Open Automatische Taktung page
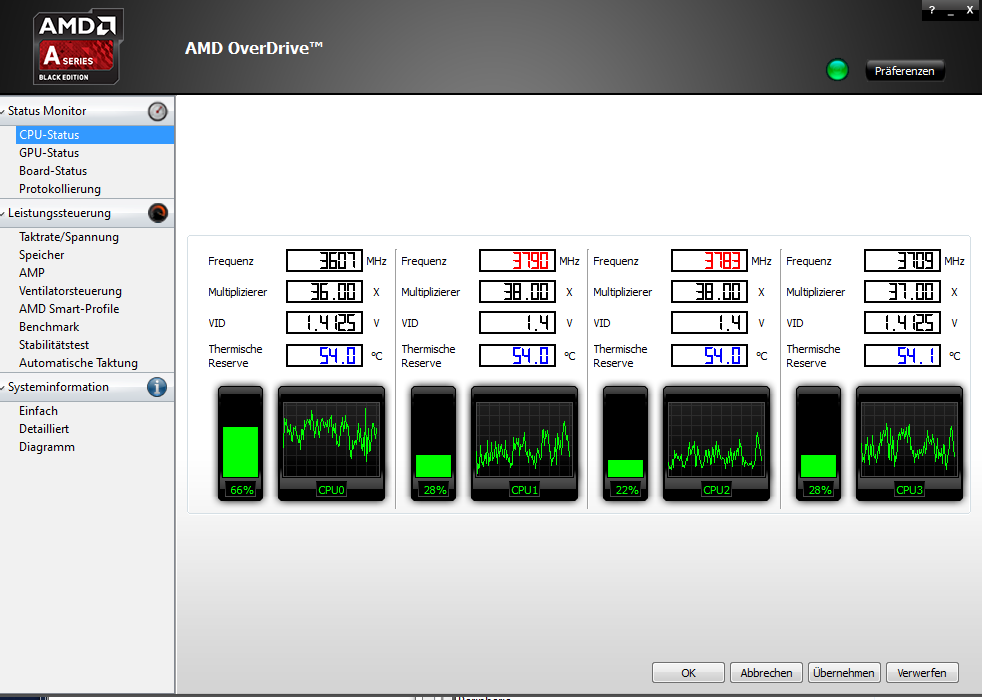 pyautogui.click(x=78, y=363)
